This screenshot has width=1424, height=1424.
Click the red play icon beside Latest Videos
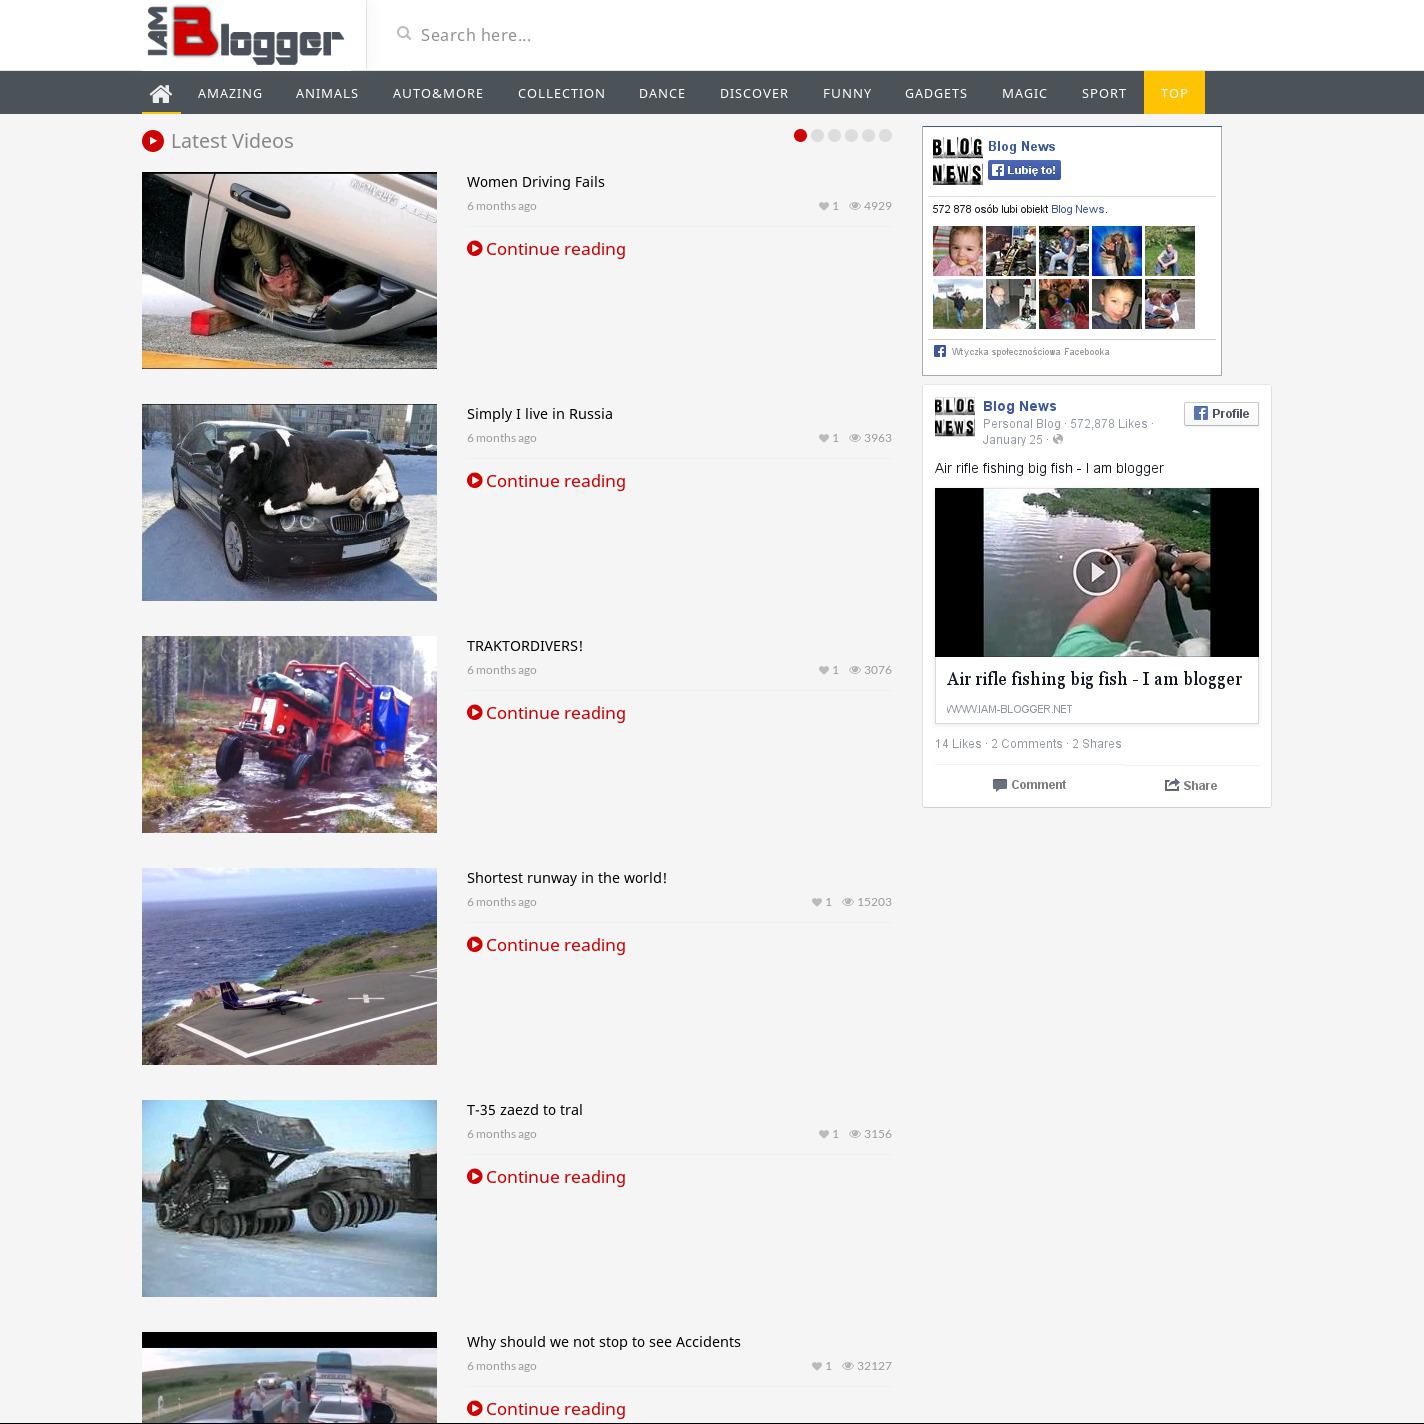point(153,141)
